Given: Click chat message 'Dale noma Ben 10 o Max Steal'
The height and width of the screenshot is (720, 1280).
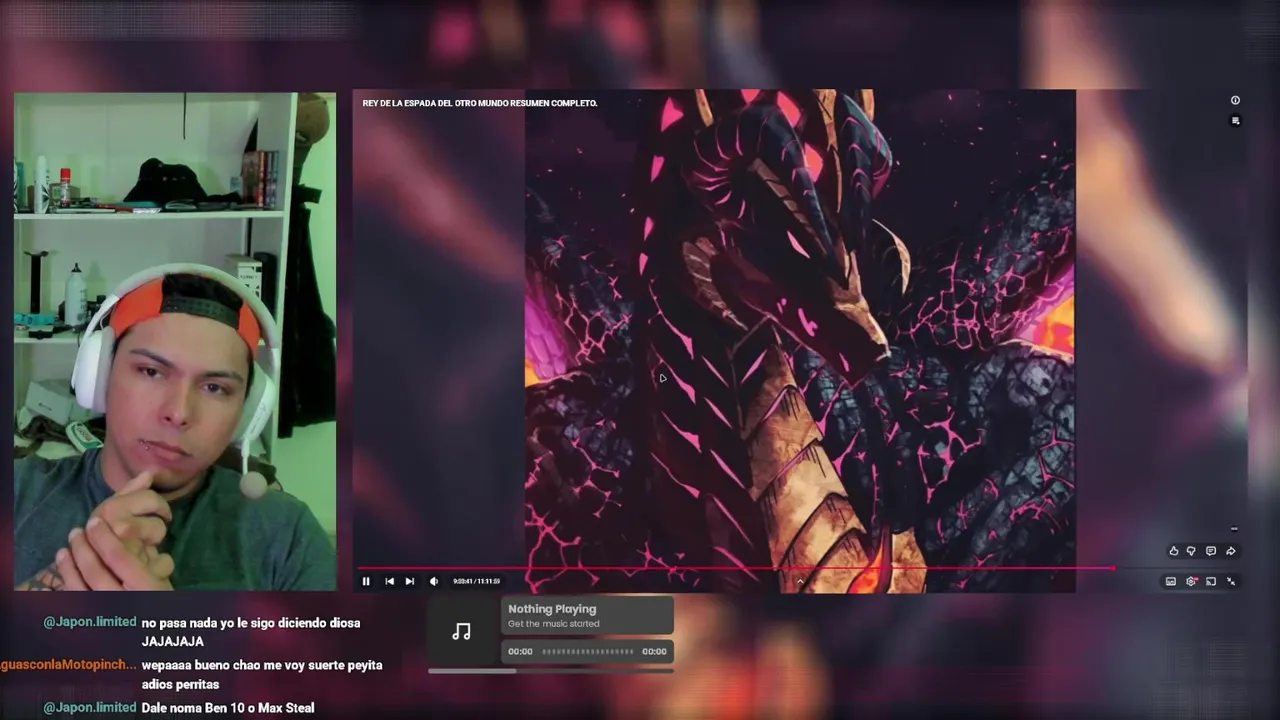Looking at the screenshot, I should pyautogui.click(x=228, y=708).
